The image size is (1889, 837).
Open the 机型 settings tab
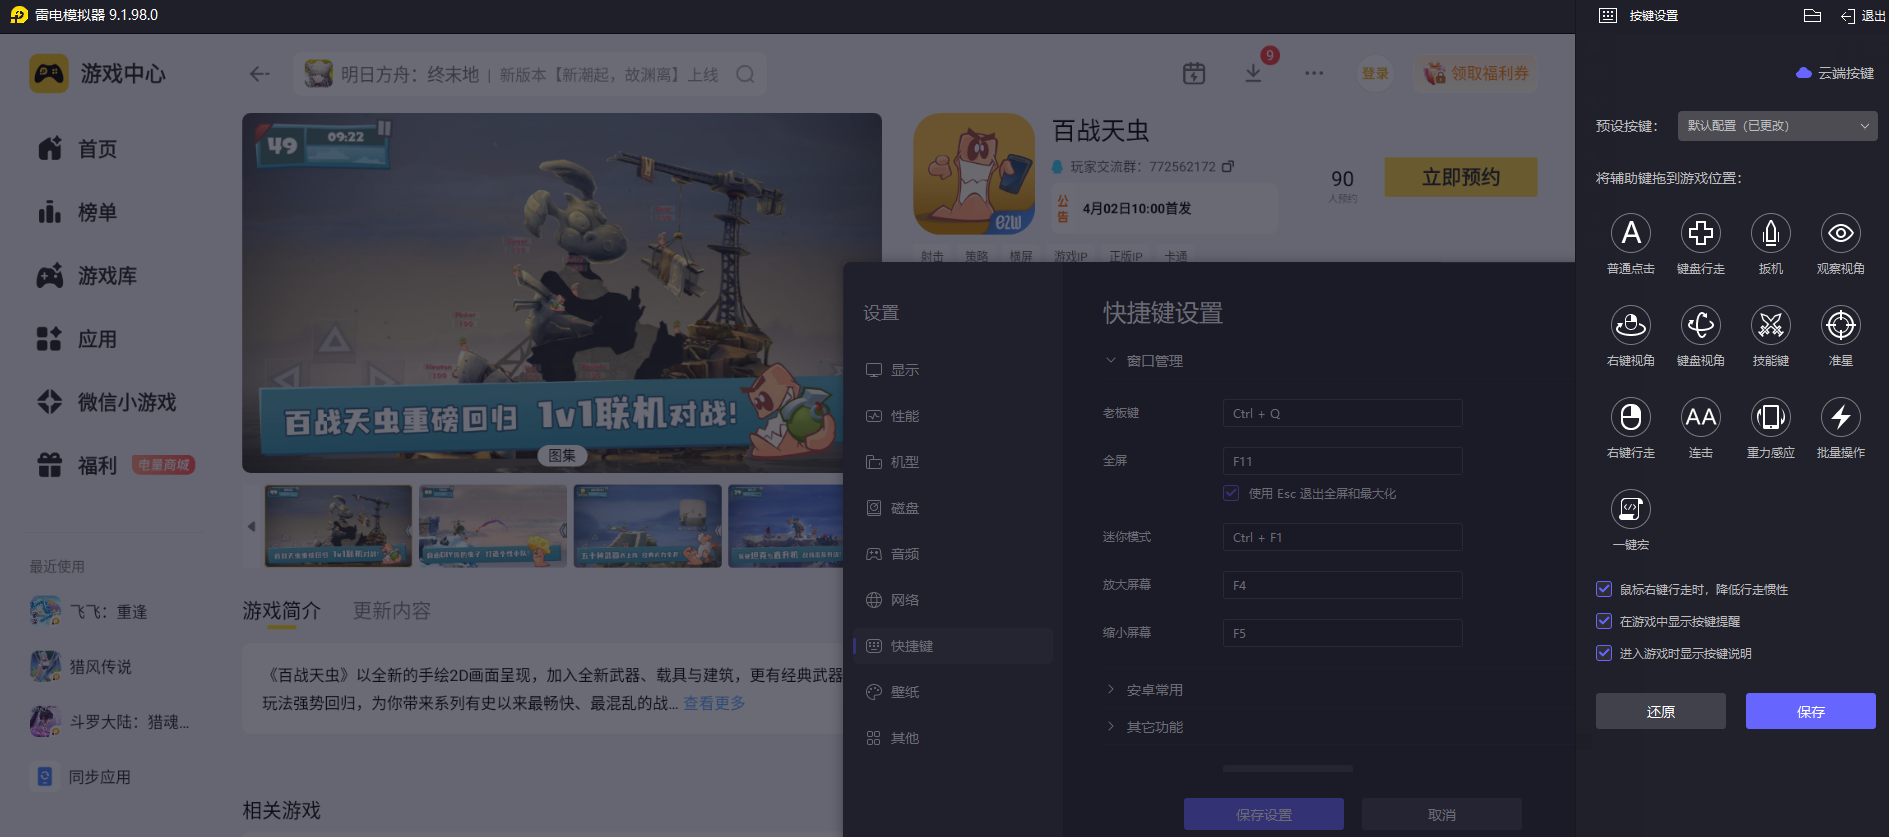pyautogui.click(x=953, y=462)
